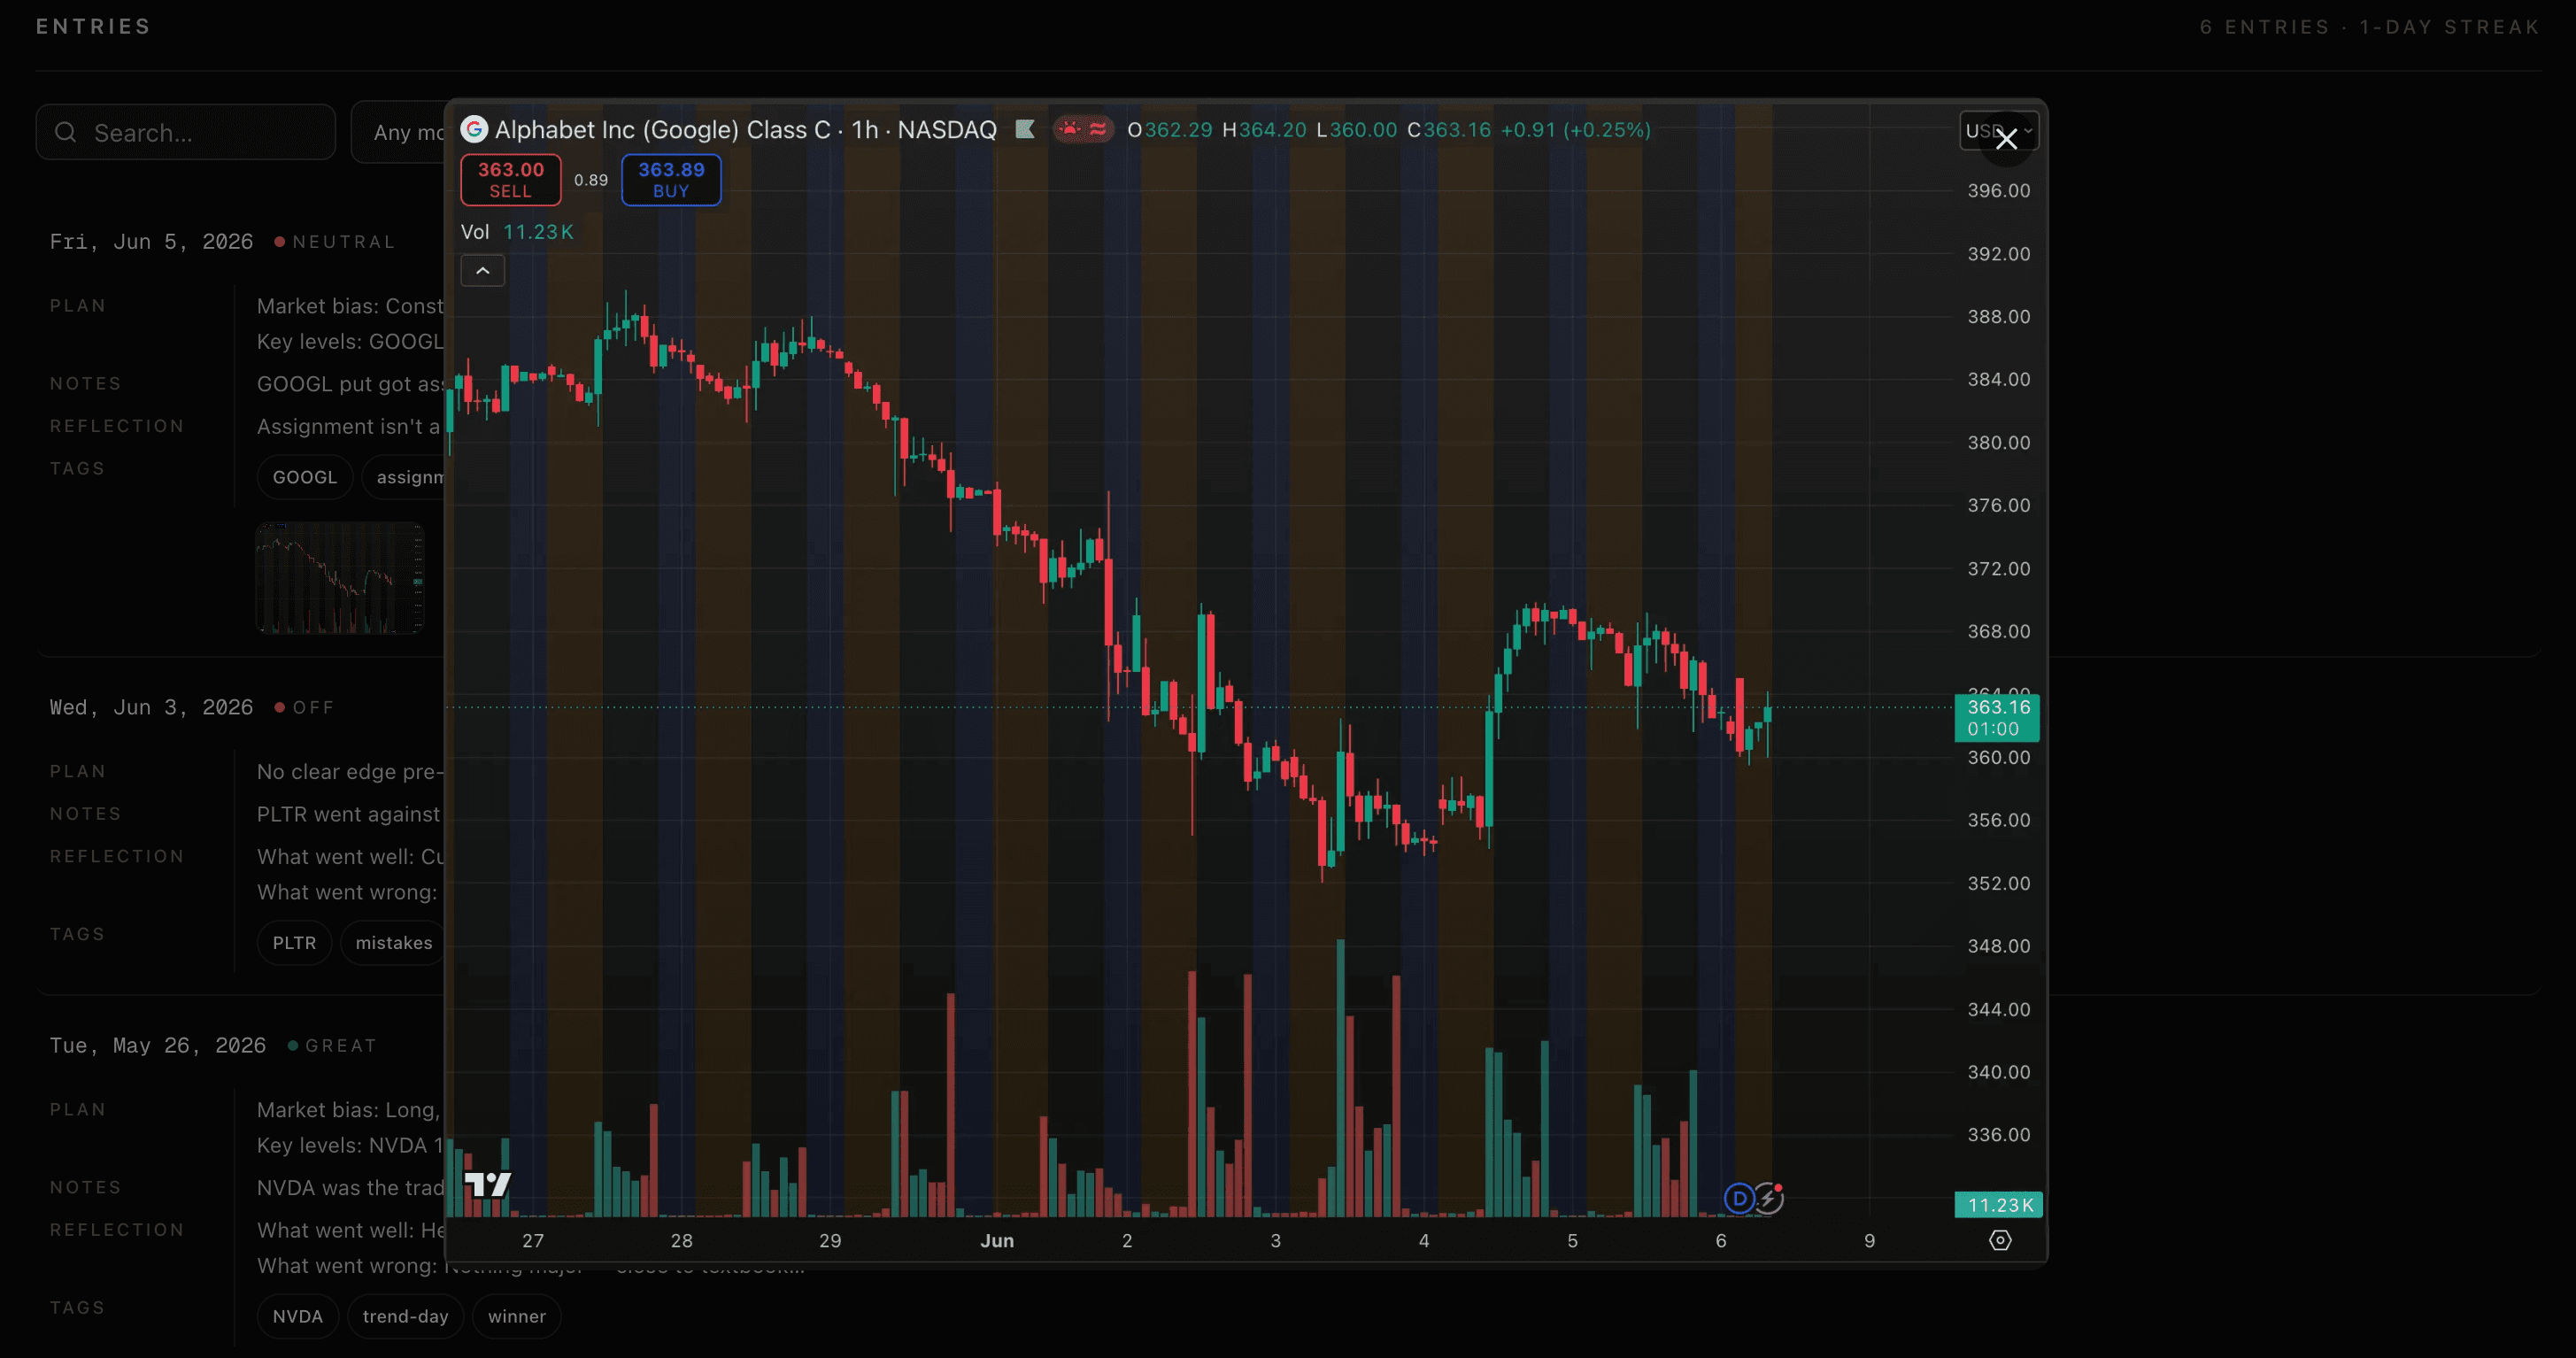Click the 0.89 spread value
Screen dimensions: 2576x1358
[x=591, y=180]
